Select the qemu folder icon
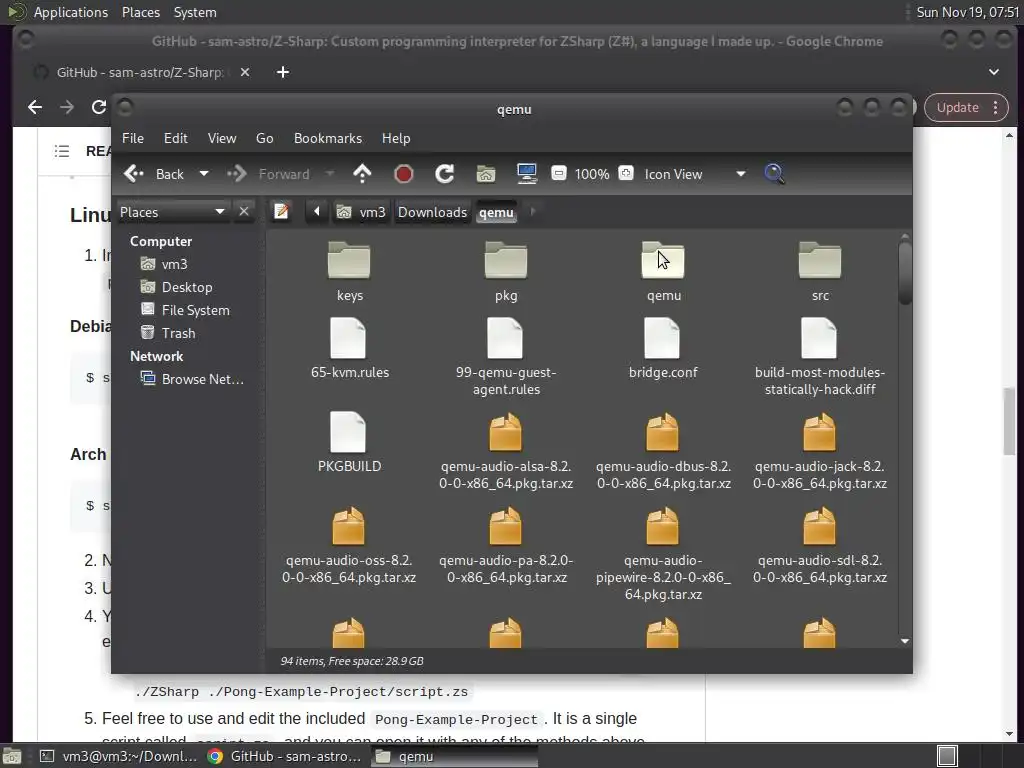 point(663,261)
